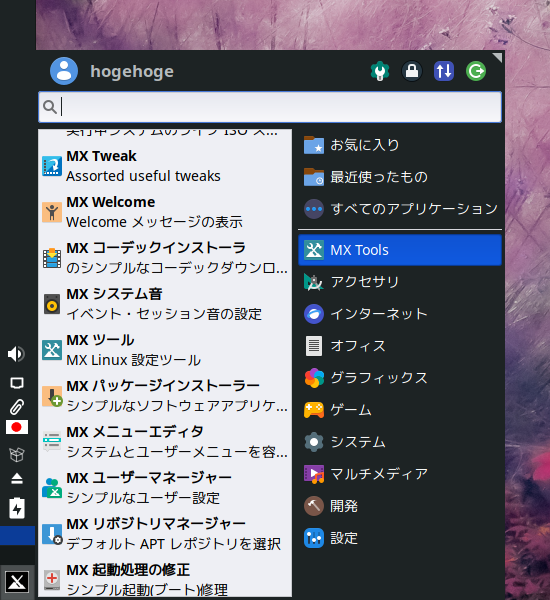Open MX システム音 settings
This screenshot has width=550, height=600.
165,304
